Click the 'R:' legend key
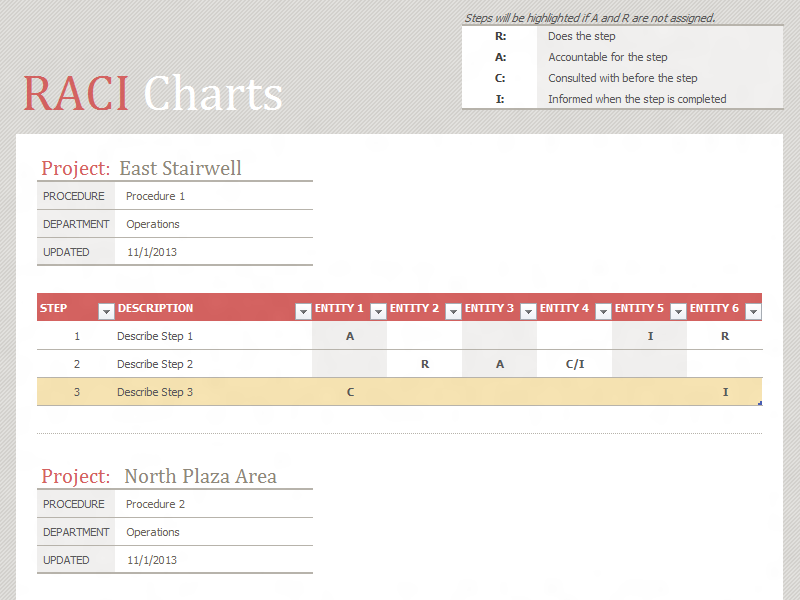800x600 pixels. (x=501, y=36)
